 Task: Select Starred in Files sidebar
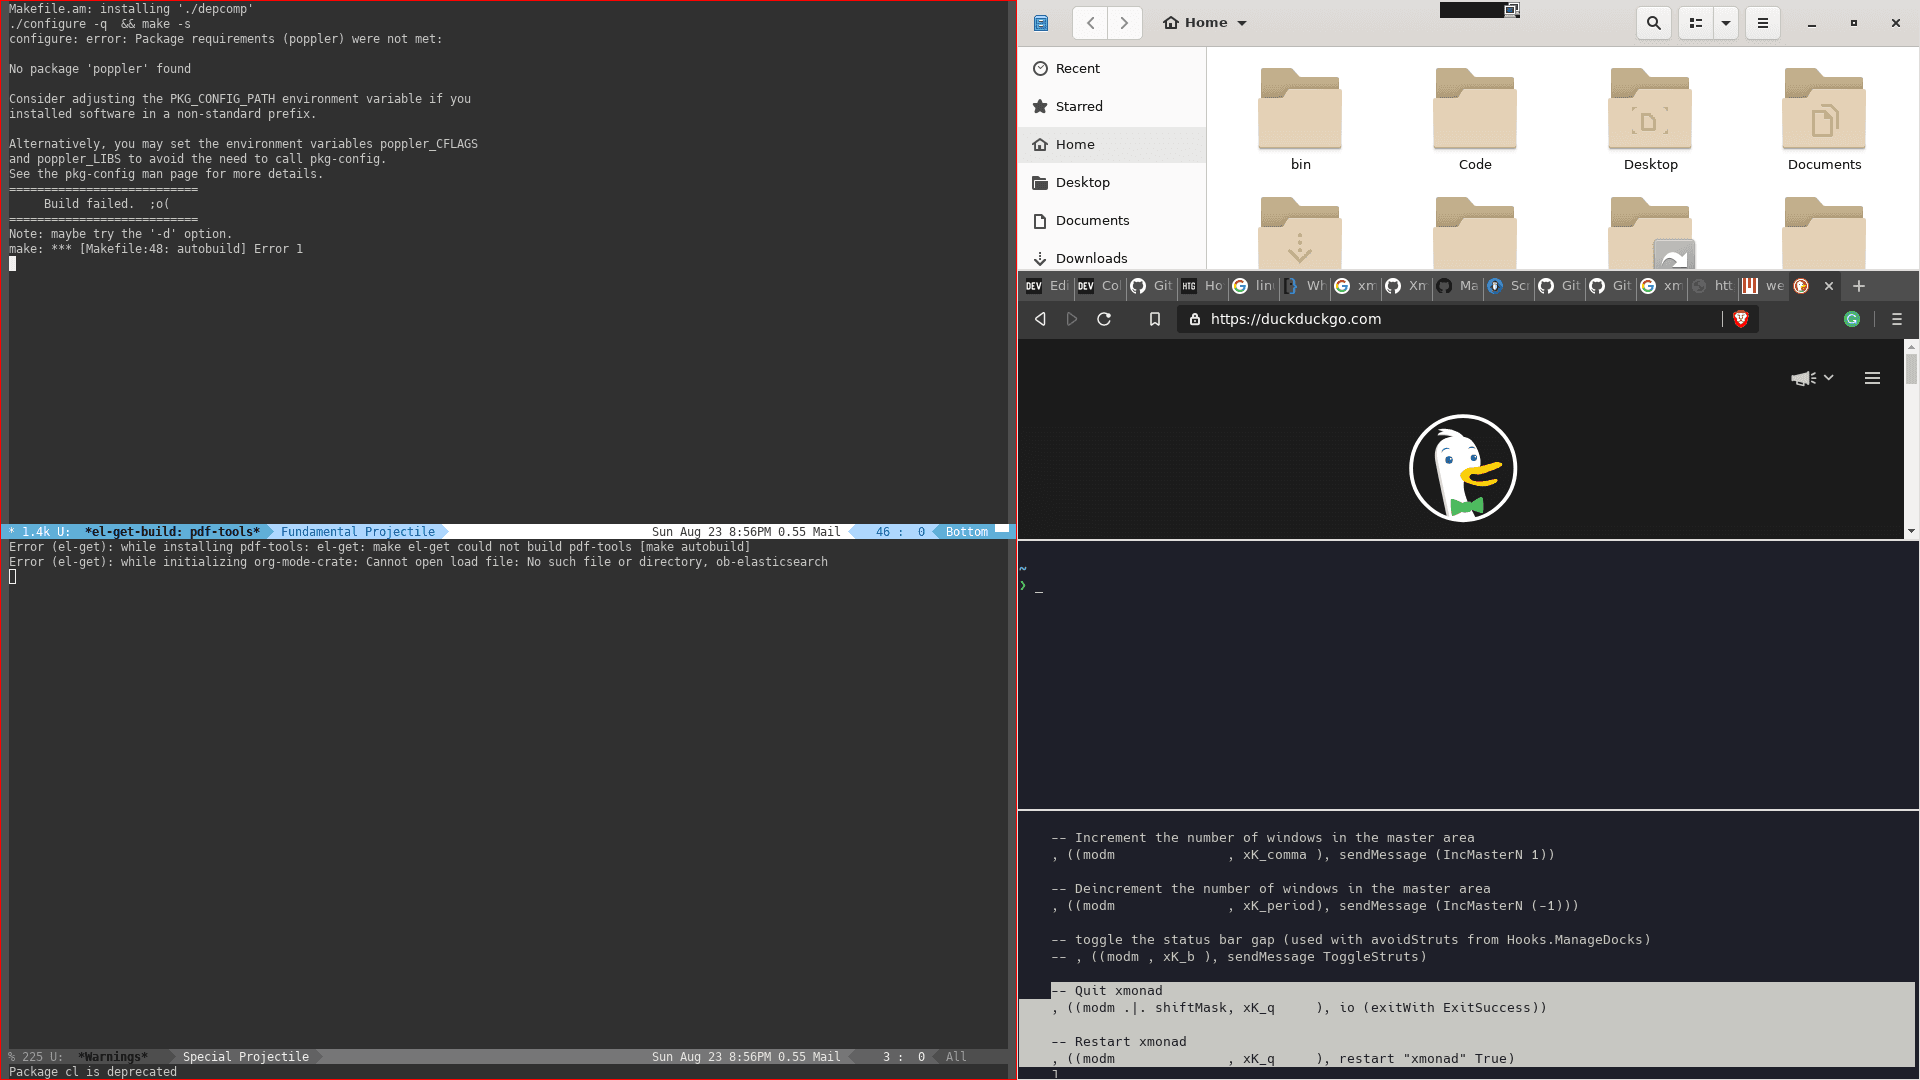(1079, 106)
